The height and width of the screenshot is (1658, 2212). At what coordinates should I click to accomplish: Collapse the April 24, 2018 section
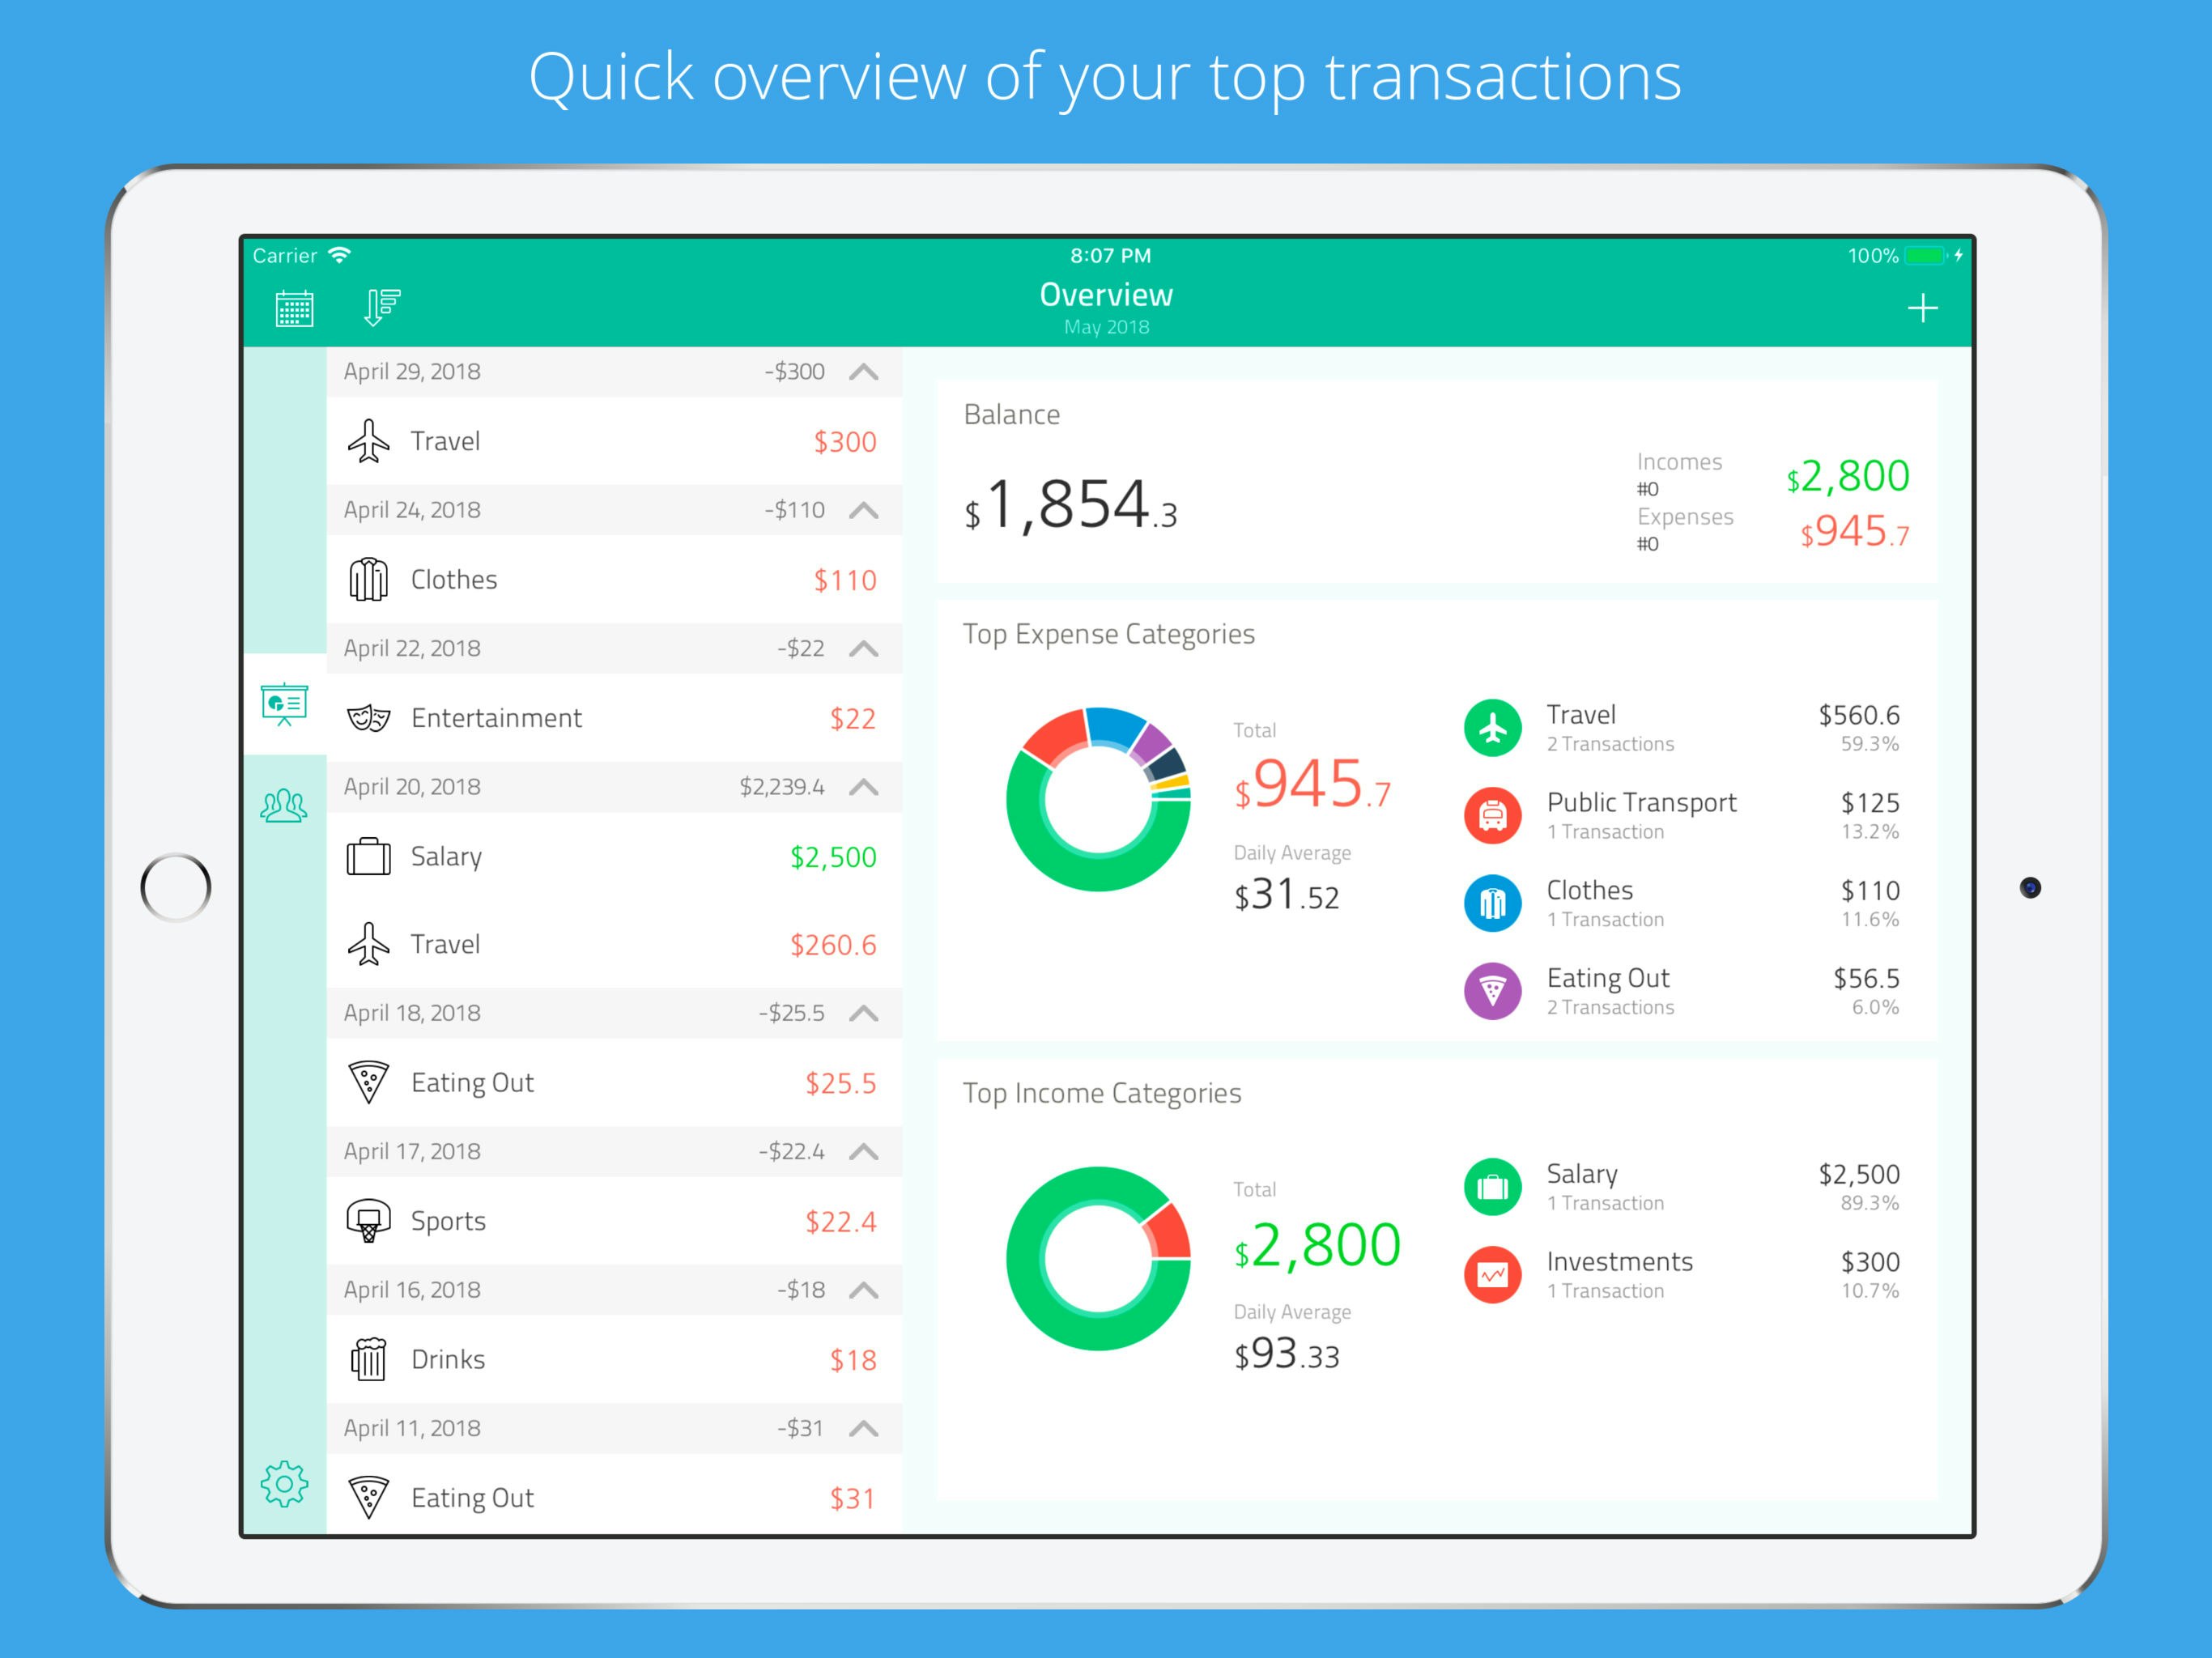click(863, 510)
